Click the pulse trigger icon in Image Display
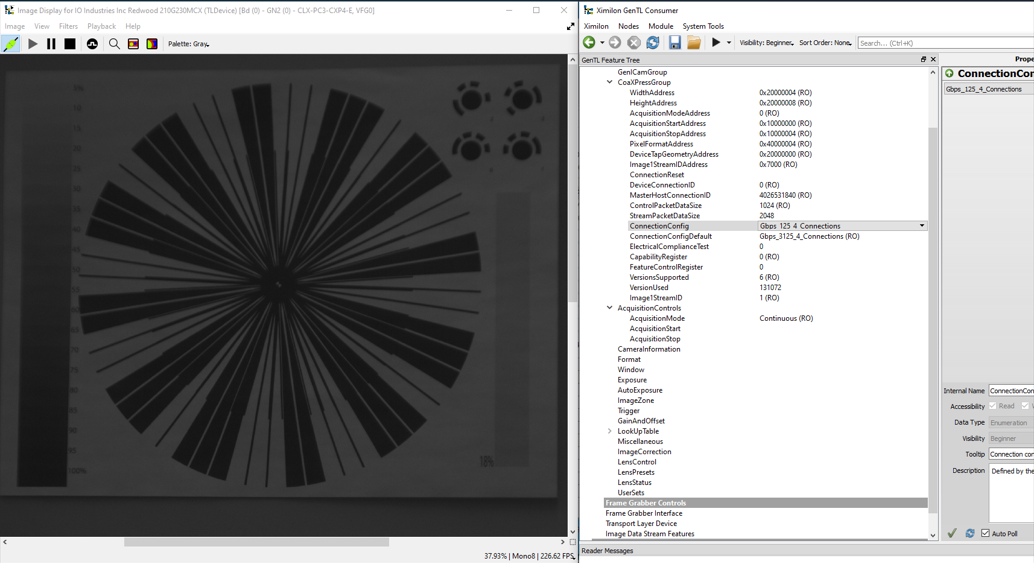 pyautogui.click(x=92, y=44)
